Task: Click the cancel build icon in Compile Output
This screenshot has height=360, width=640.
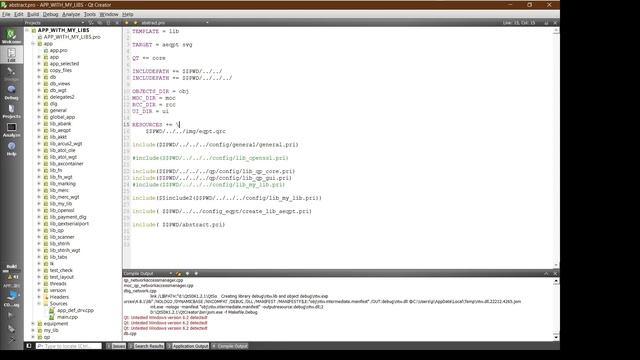Action: (x=178, y=273)
